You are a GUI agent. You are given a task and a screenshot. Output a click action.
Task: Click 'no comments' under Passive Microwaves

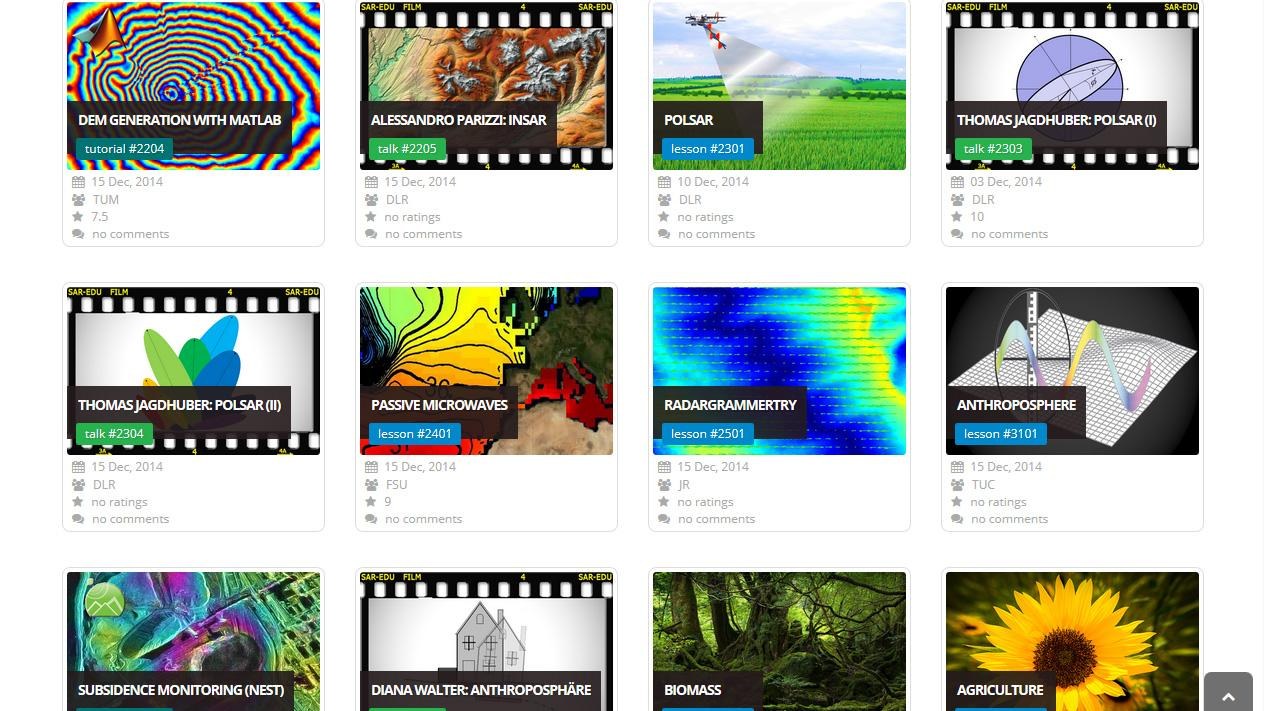click(423, 519)
